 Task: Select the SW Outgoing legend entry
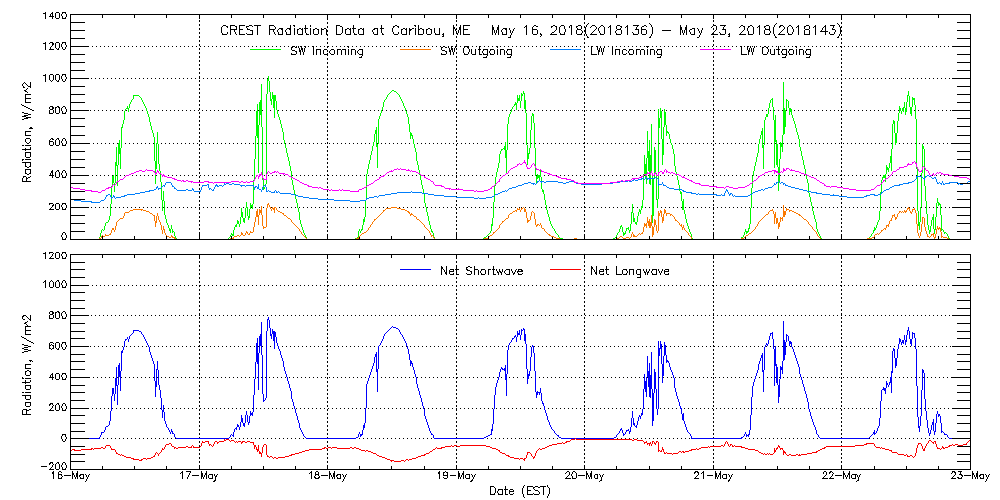click(x=476, y=51)
